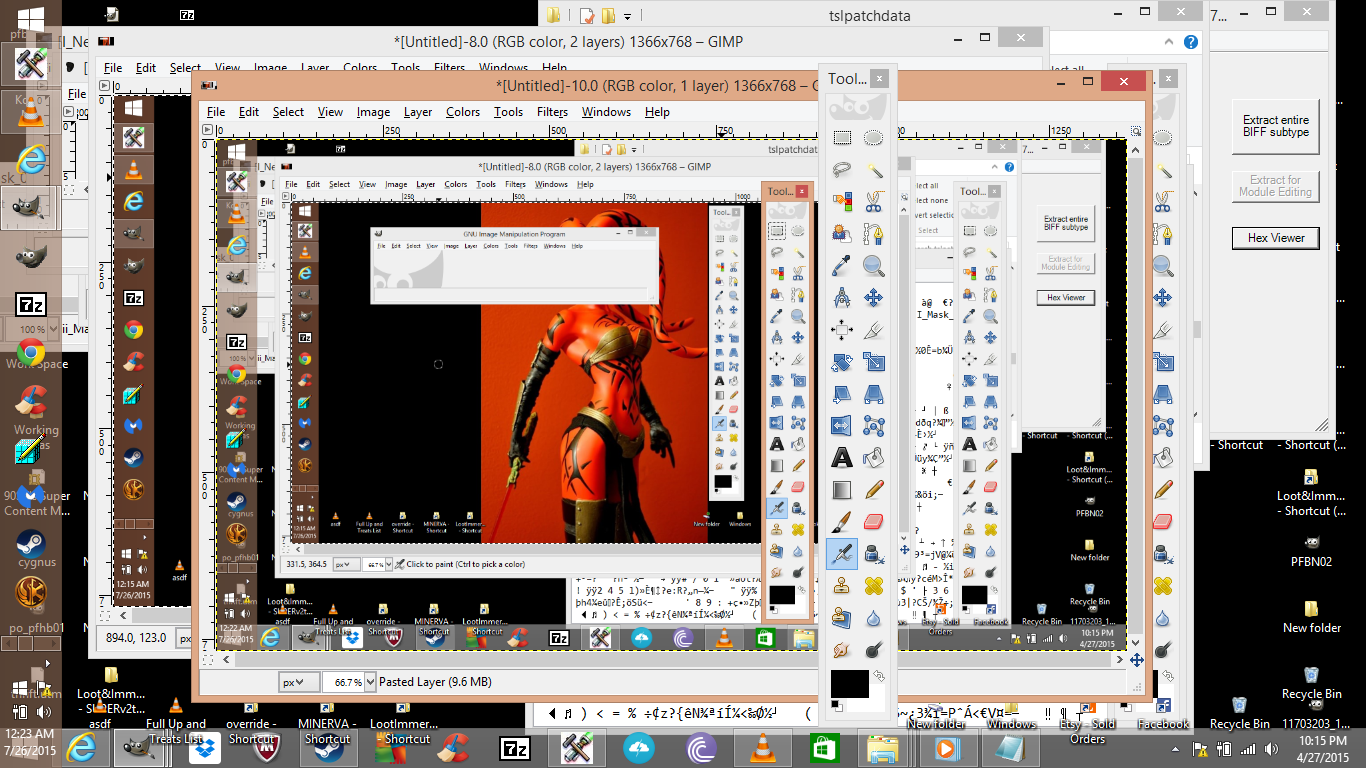Viewport: 1366px width, 768px height.
Task: Activate Select by Color tool in main Toolbox
Action: (842, 202)
